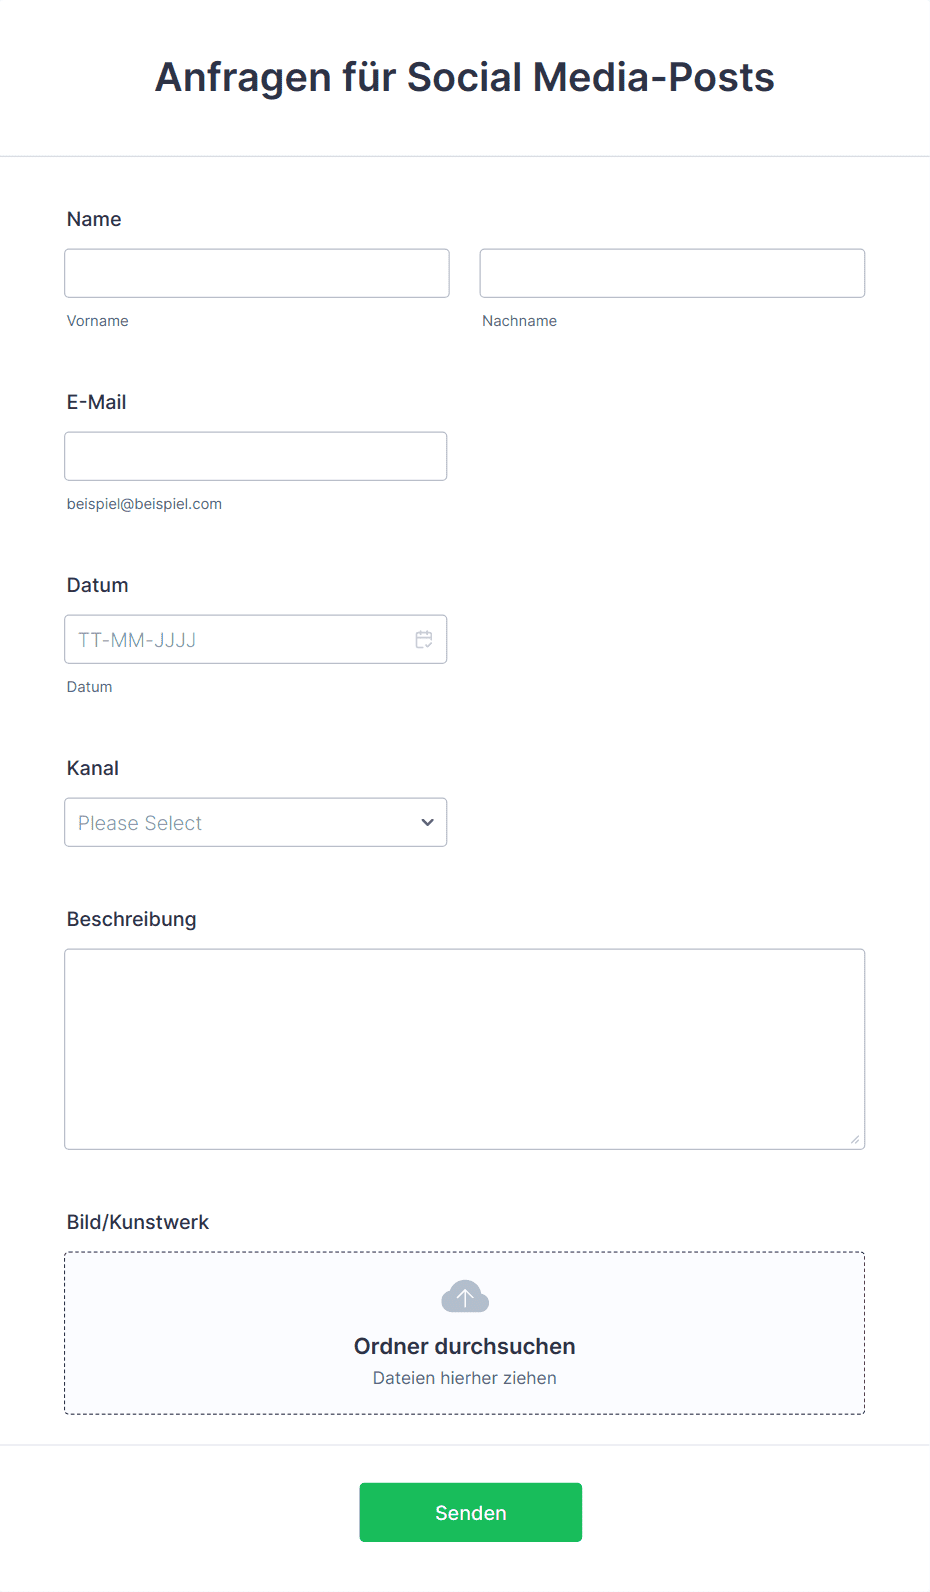Image resolution: width=930 pixels, height=1592 pixels.
Task: Click the Kanal dropdown chevron arrow
Action: pyautogui.click(x=428, y=822)
